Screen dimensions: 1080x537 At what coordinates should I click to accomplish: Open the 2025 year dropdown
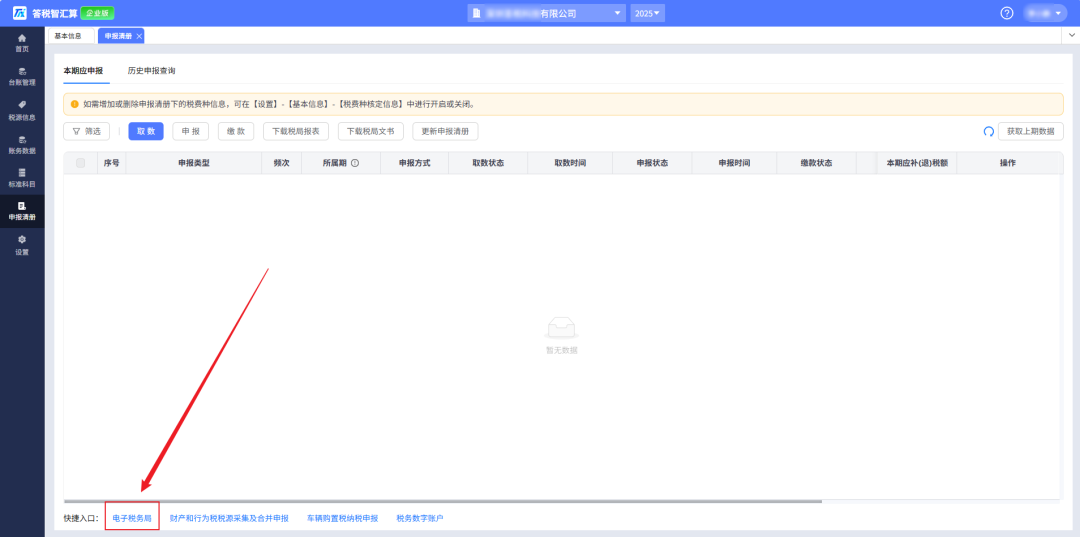(647, 13)
